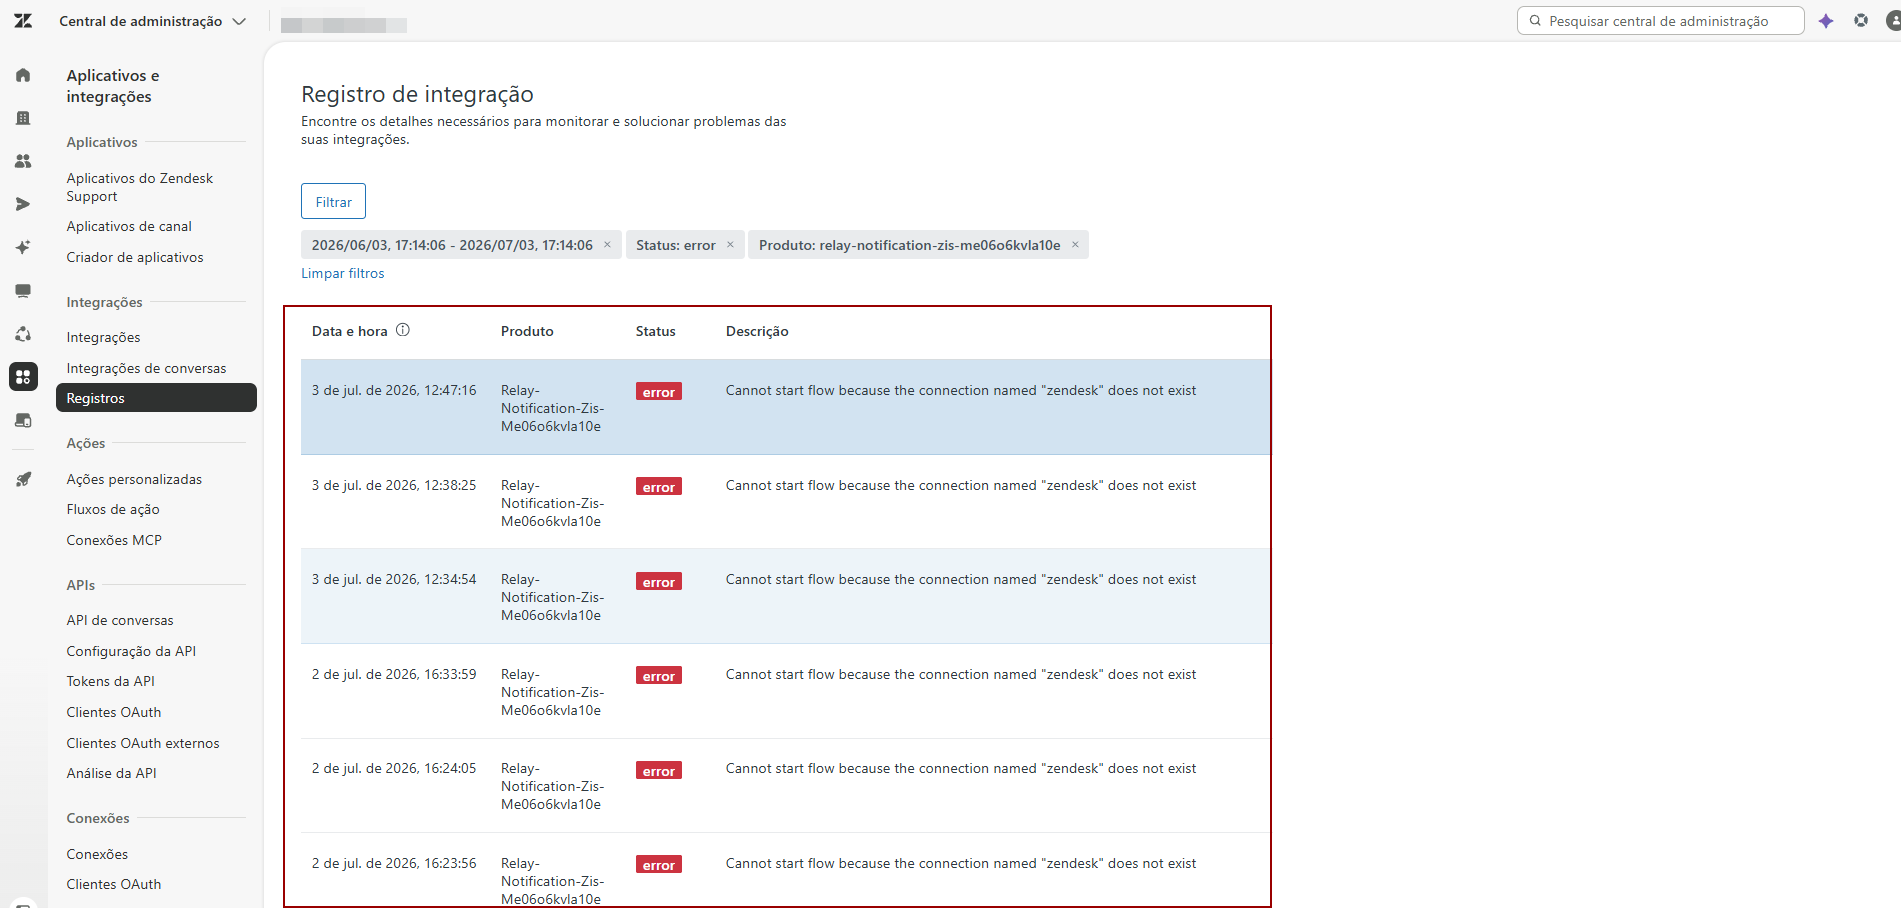Viewport: 1901px width, 908px height.
Task: Click the Filtrar button
Action: tap(333, 201)
